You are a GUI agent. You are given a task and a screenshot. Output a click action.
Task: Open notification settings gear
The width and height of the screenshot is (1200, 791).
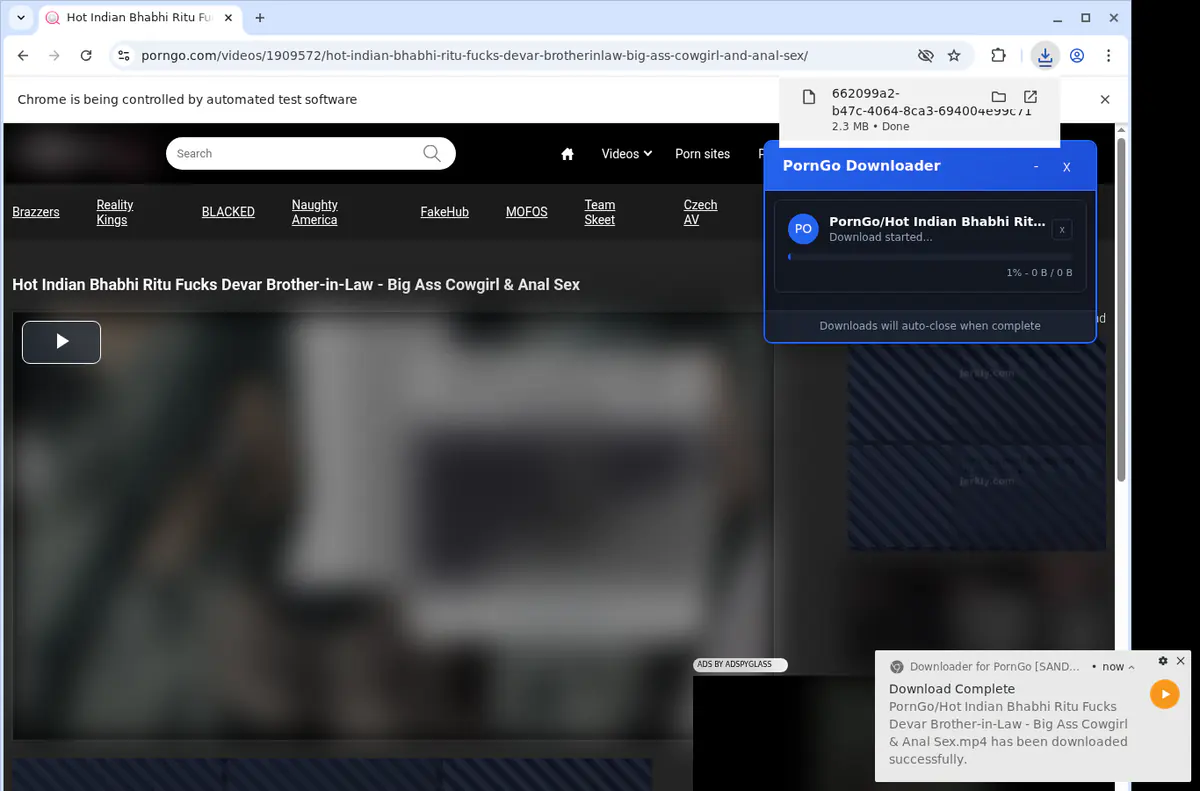[1163, 661]
